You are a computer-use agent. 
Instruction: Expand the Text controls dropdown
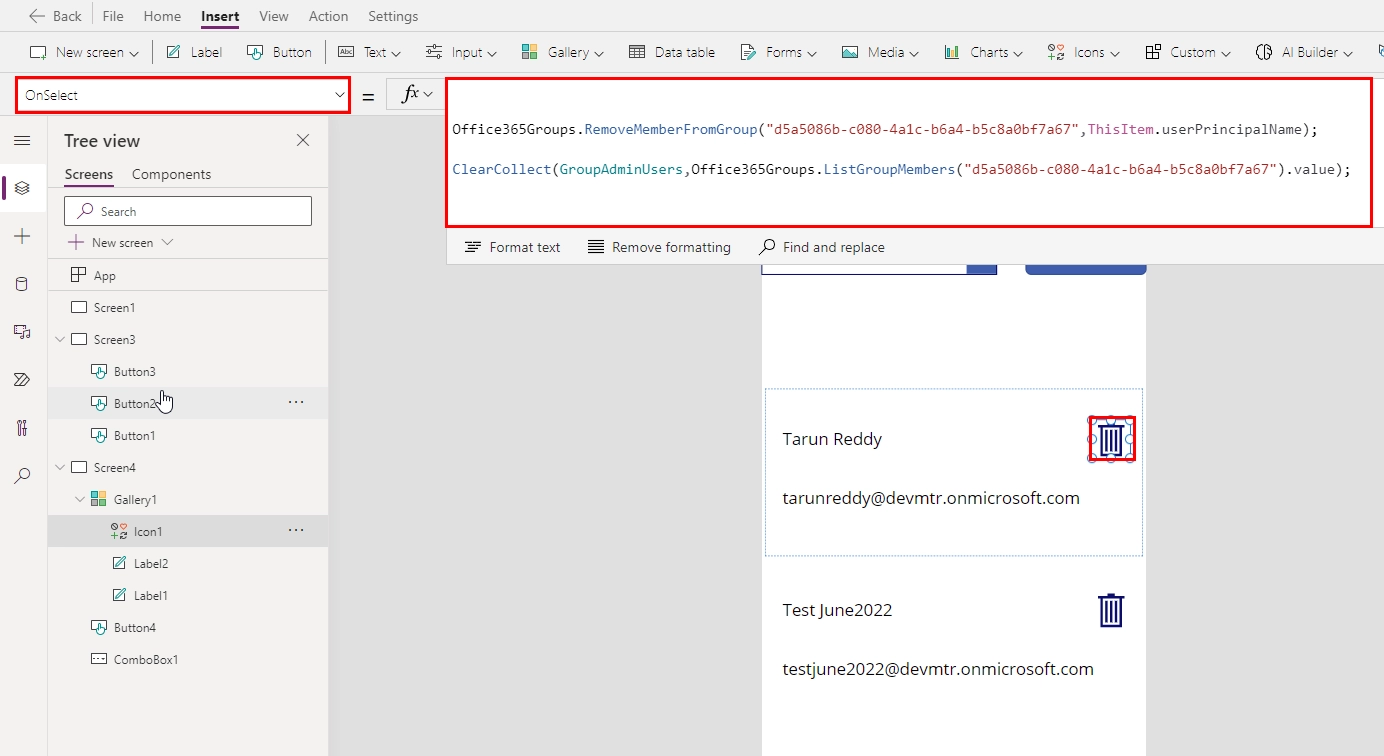pos(370,52)
